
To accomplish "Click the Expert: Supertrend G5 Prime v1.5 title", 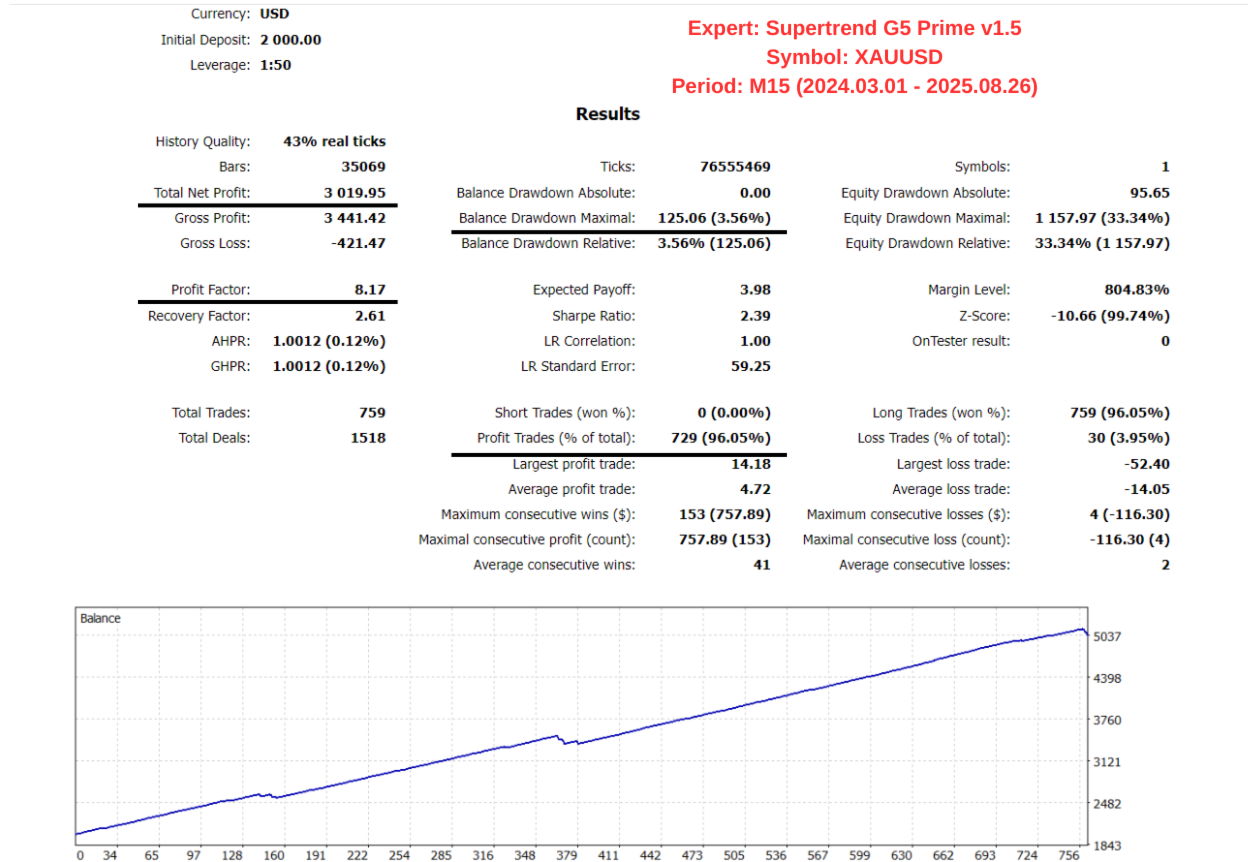I will pos(855,28).
